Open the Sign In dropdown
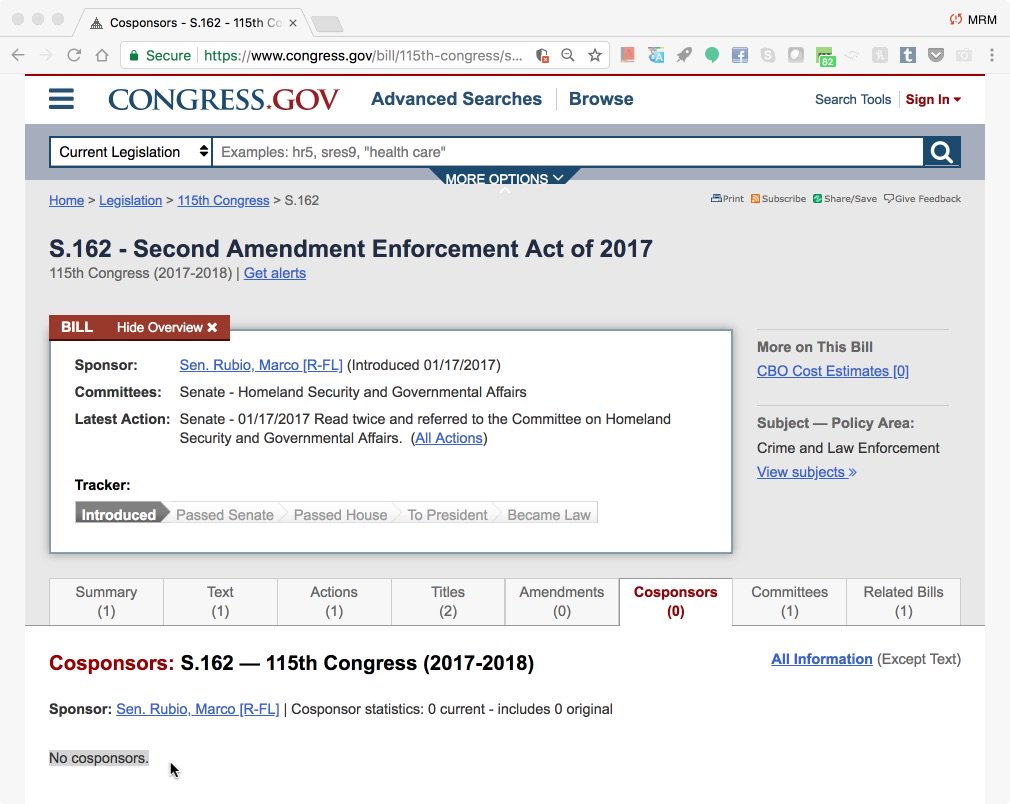This screenshot has width=1010, height=804. click(x=933, y=99)
